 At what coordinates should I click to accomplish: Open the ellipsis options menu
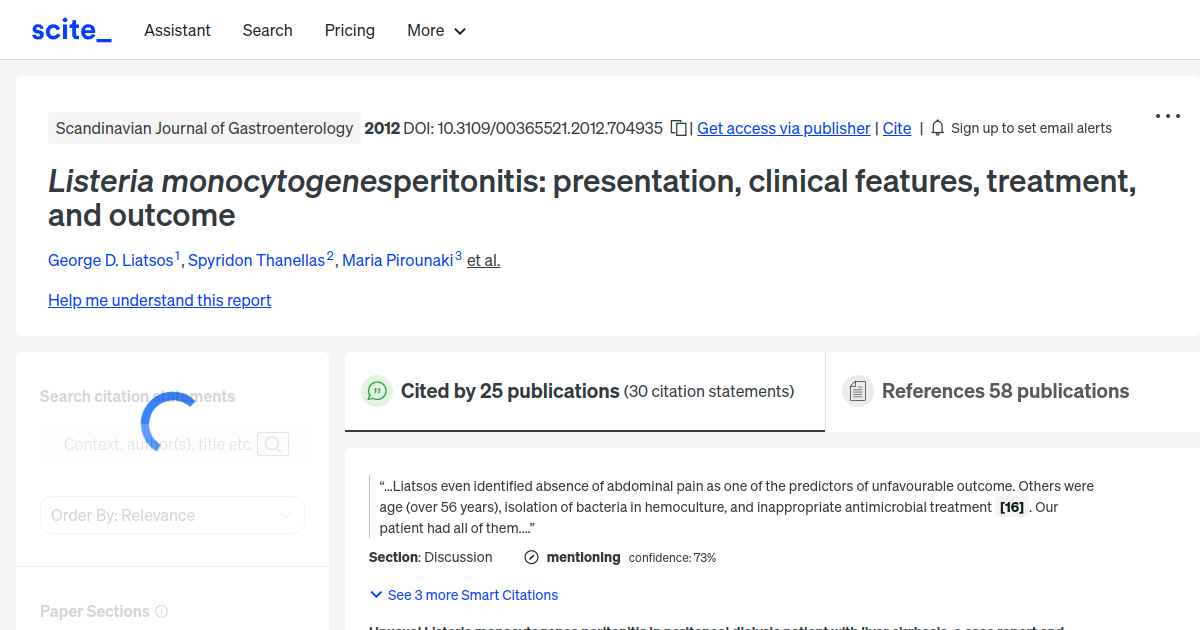click(x=1167, y=115)
